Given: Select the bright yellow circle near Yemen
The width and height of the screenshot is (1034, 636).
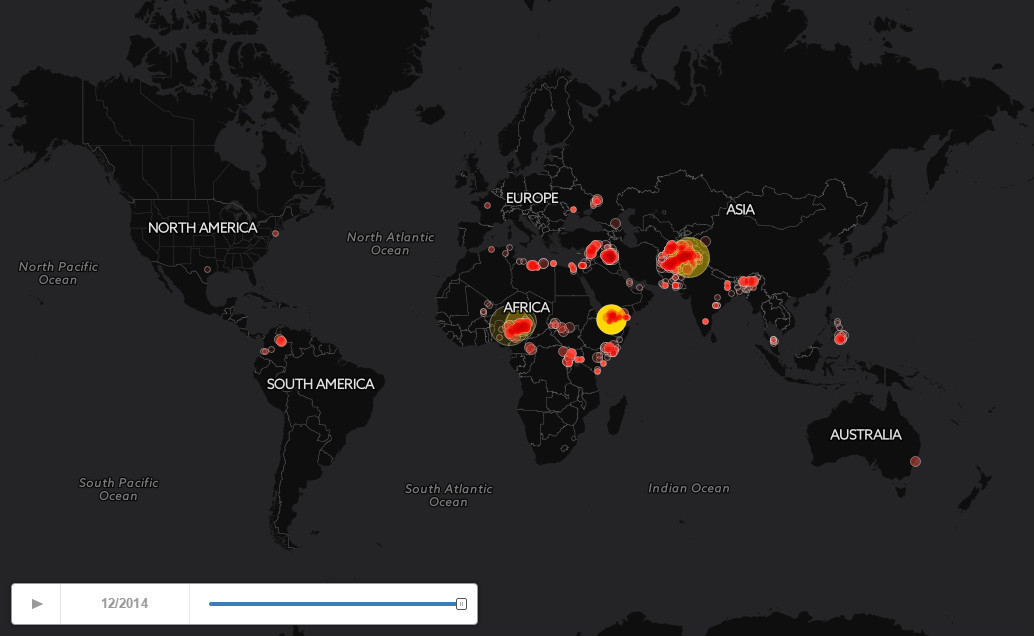Looking at the screenshot, I should 611,319.
